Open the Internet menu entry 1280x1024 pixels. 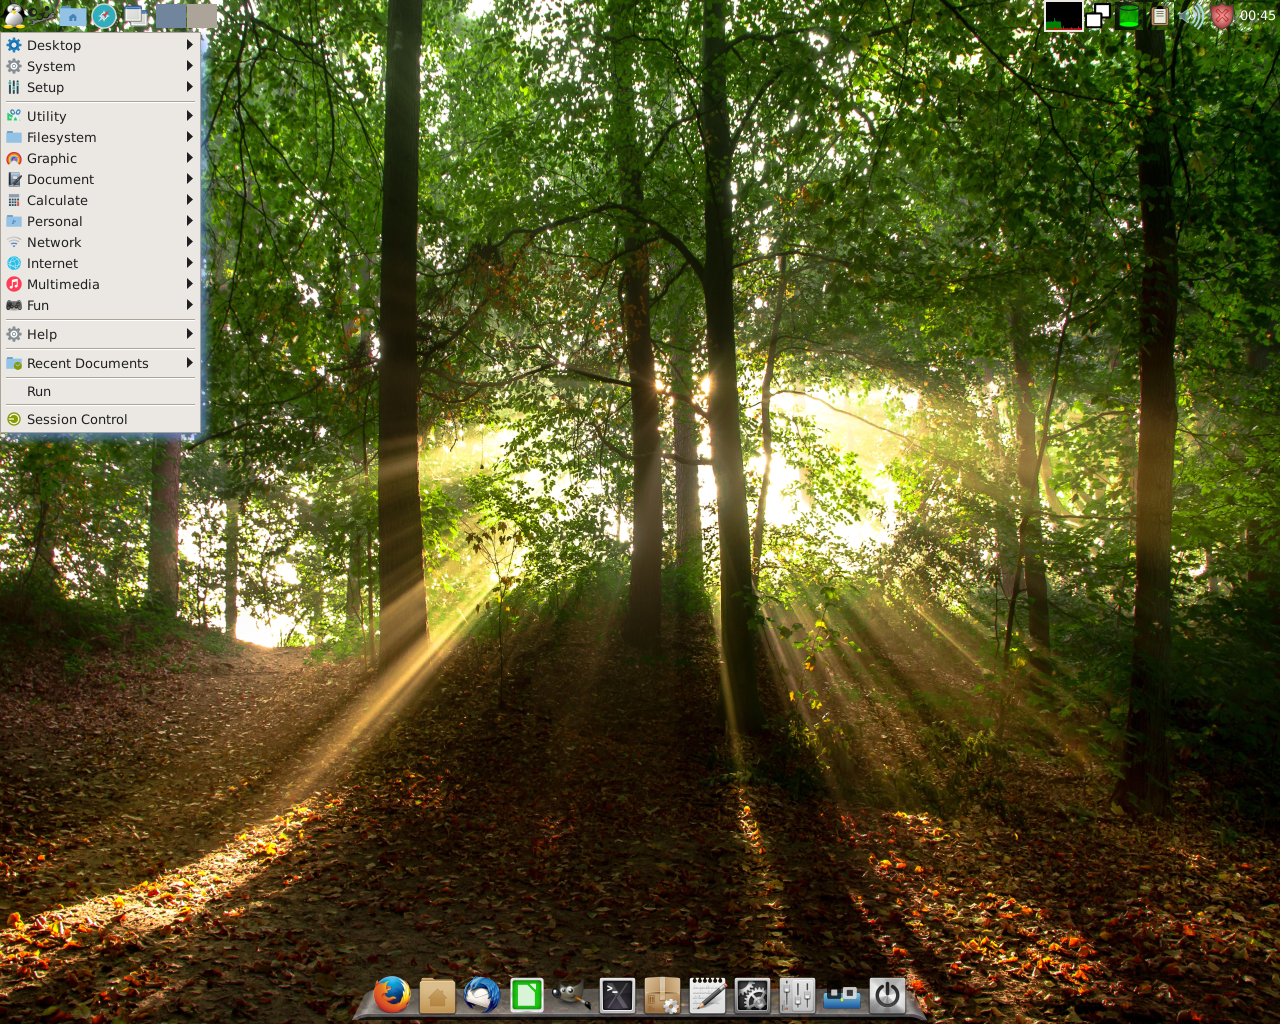[100, 263]
